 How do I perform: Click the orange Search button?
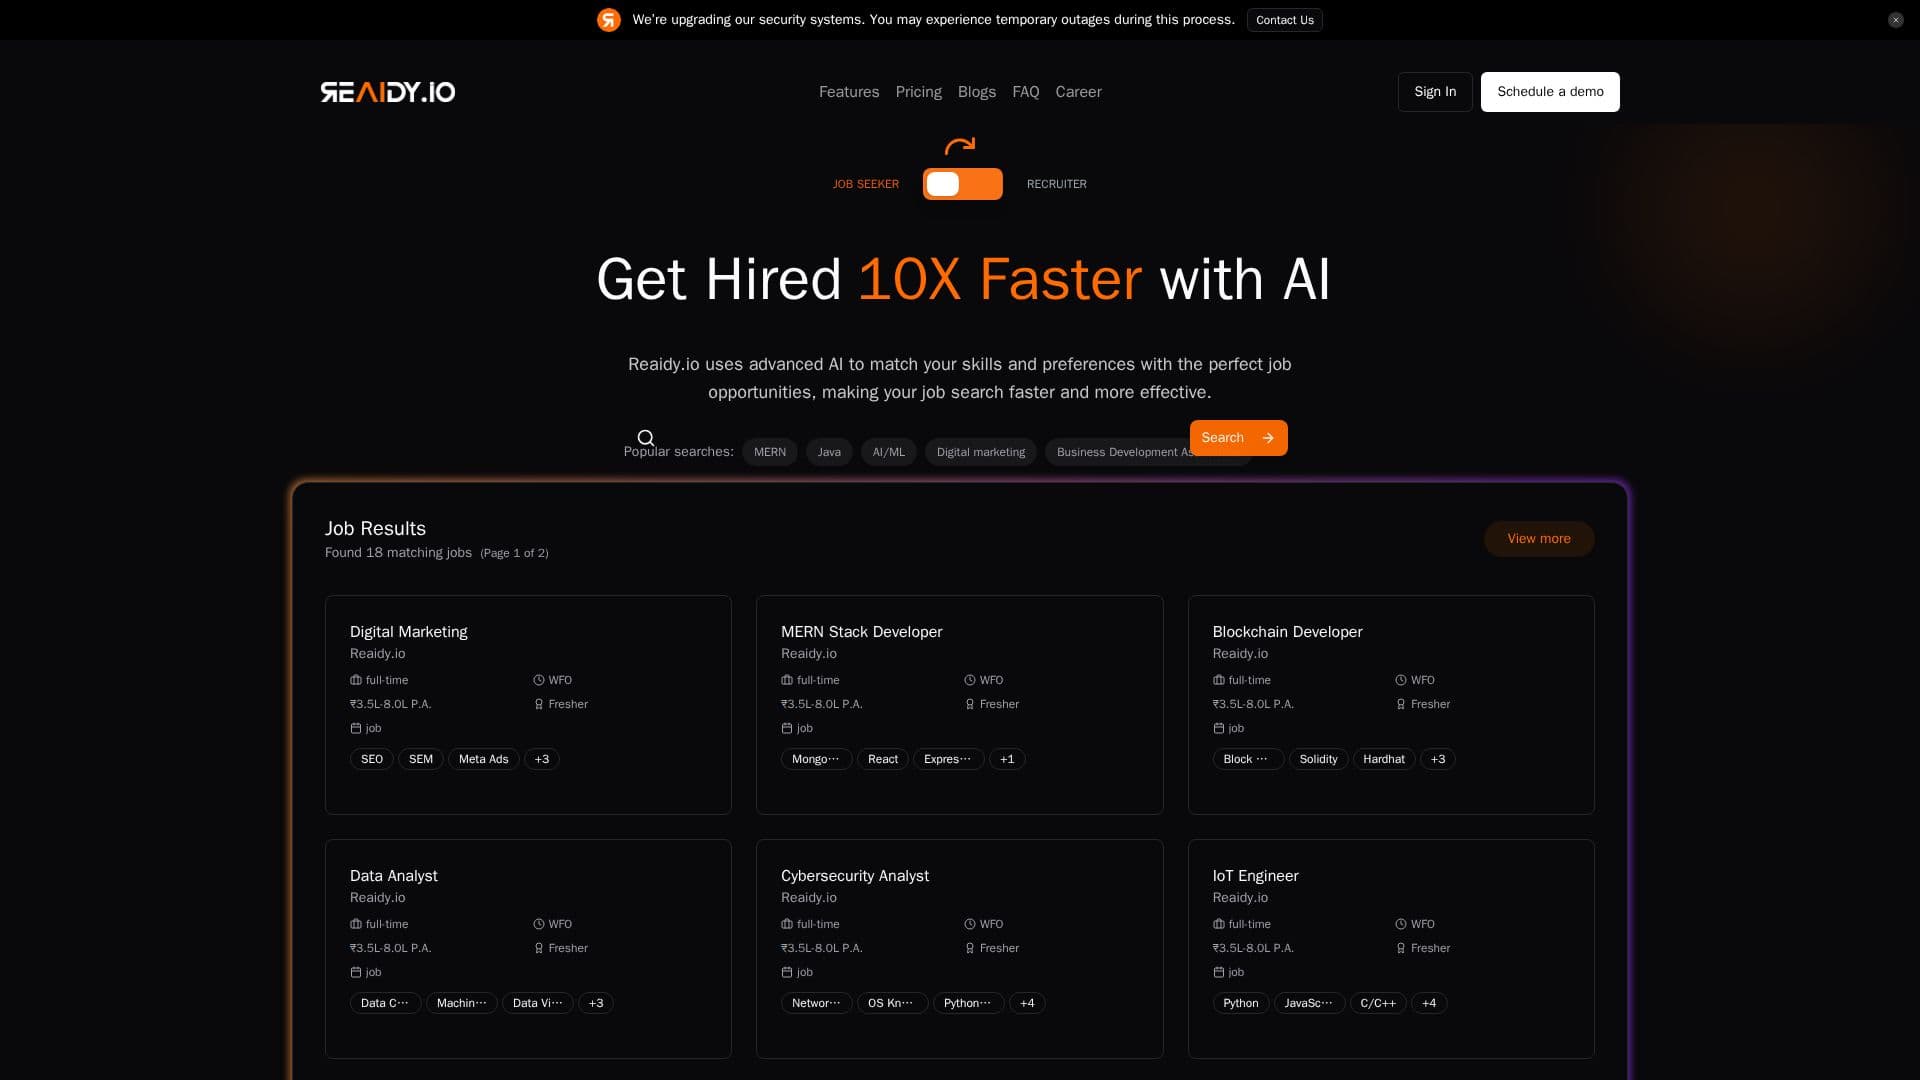(x=1239, y=438)
